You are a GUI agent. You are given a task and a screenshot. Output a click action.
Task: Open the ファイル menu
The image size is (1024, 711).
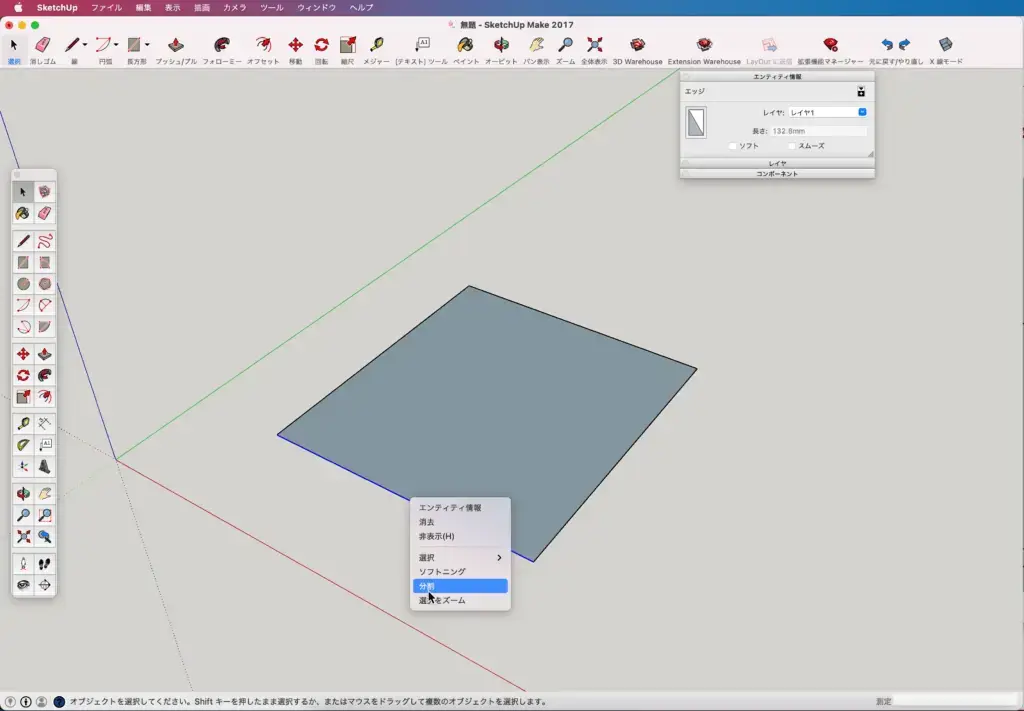106,8
